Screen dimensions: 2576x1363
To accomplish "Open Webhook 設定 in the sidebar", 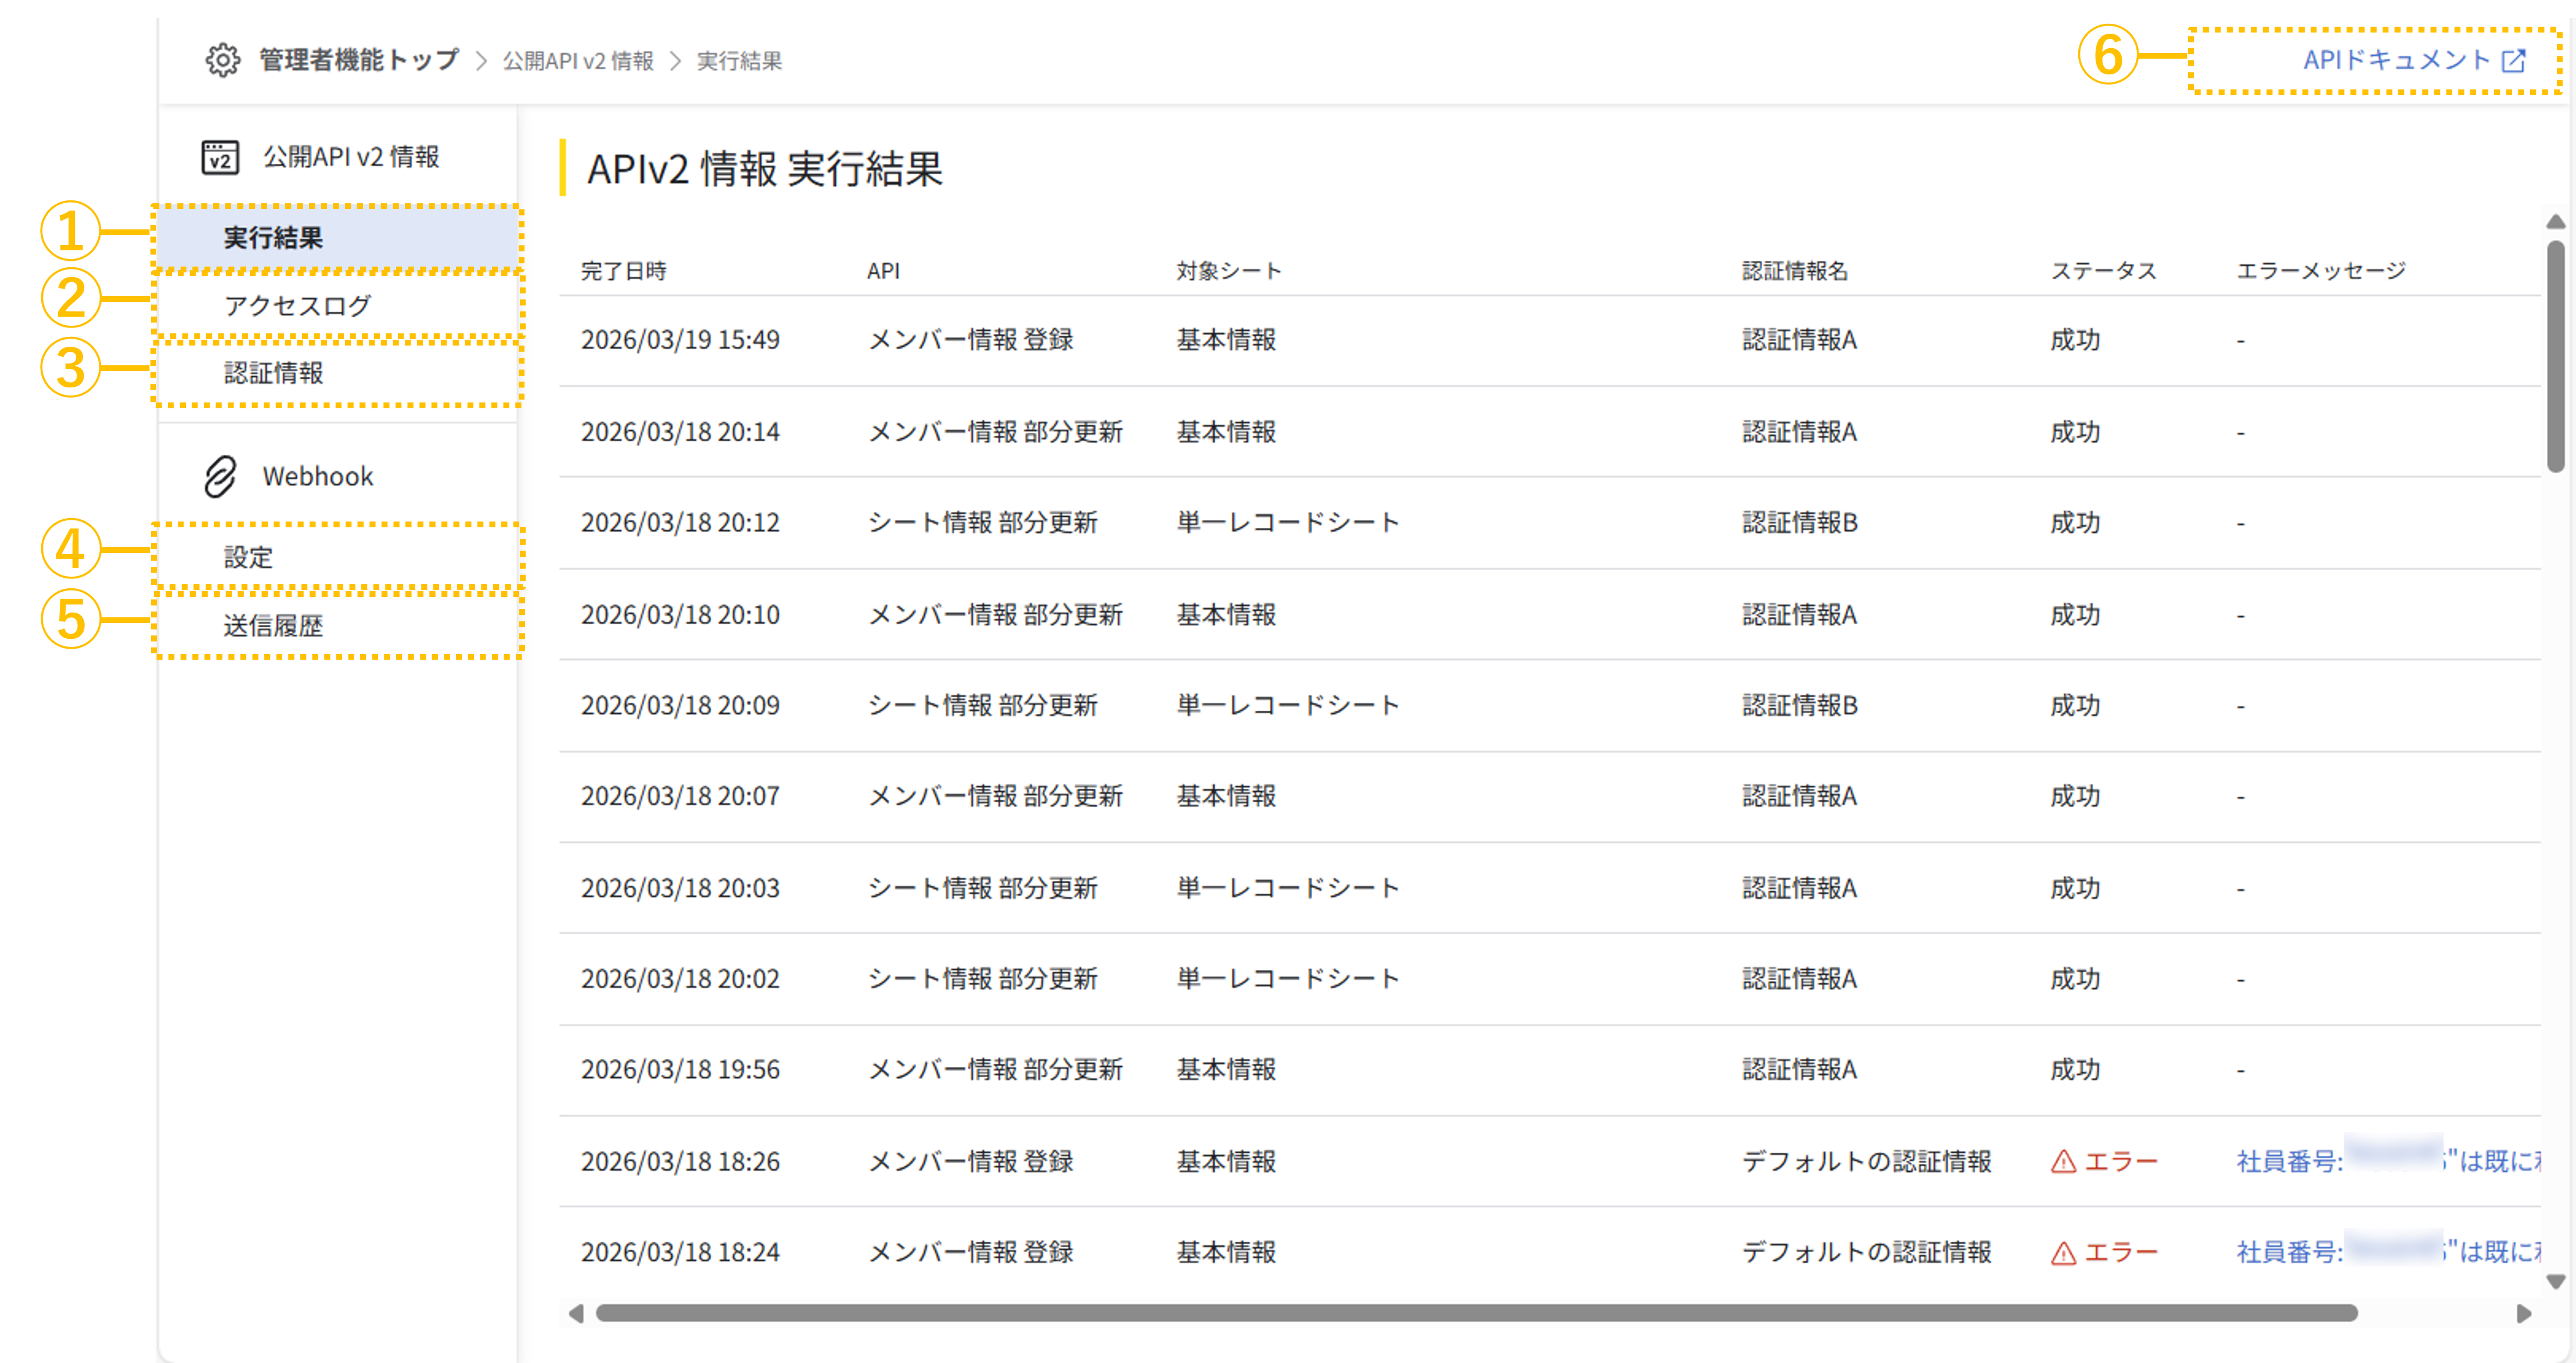I will pos(337,557).
